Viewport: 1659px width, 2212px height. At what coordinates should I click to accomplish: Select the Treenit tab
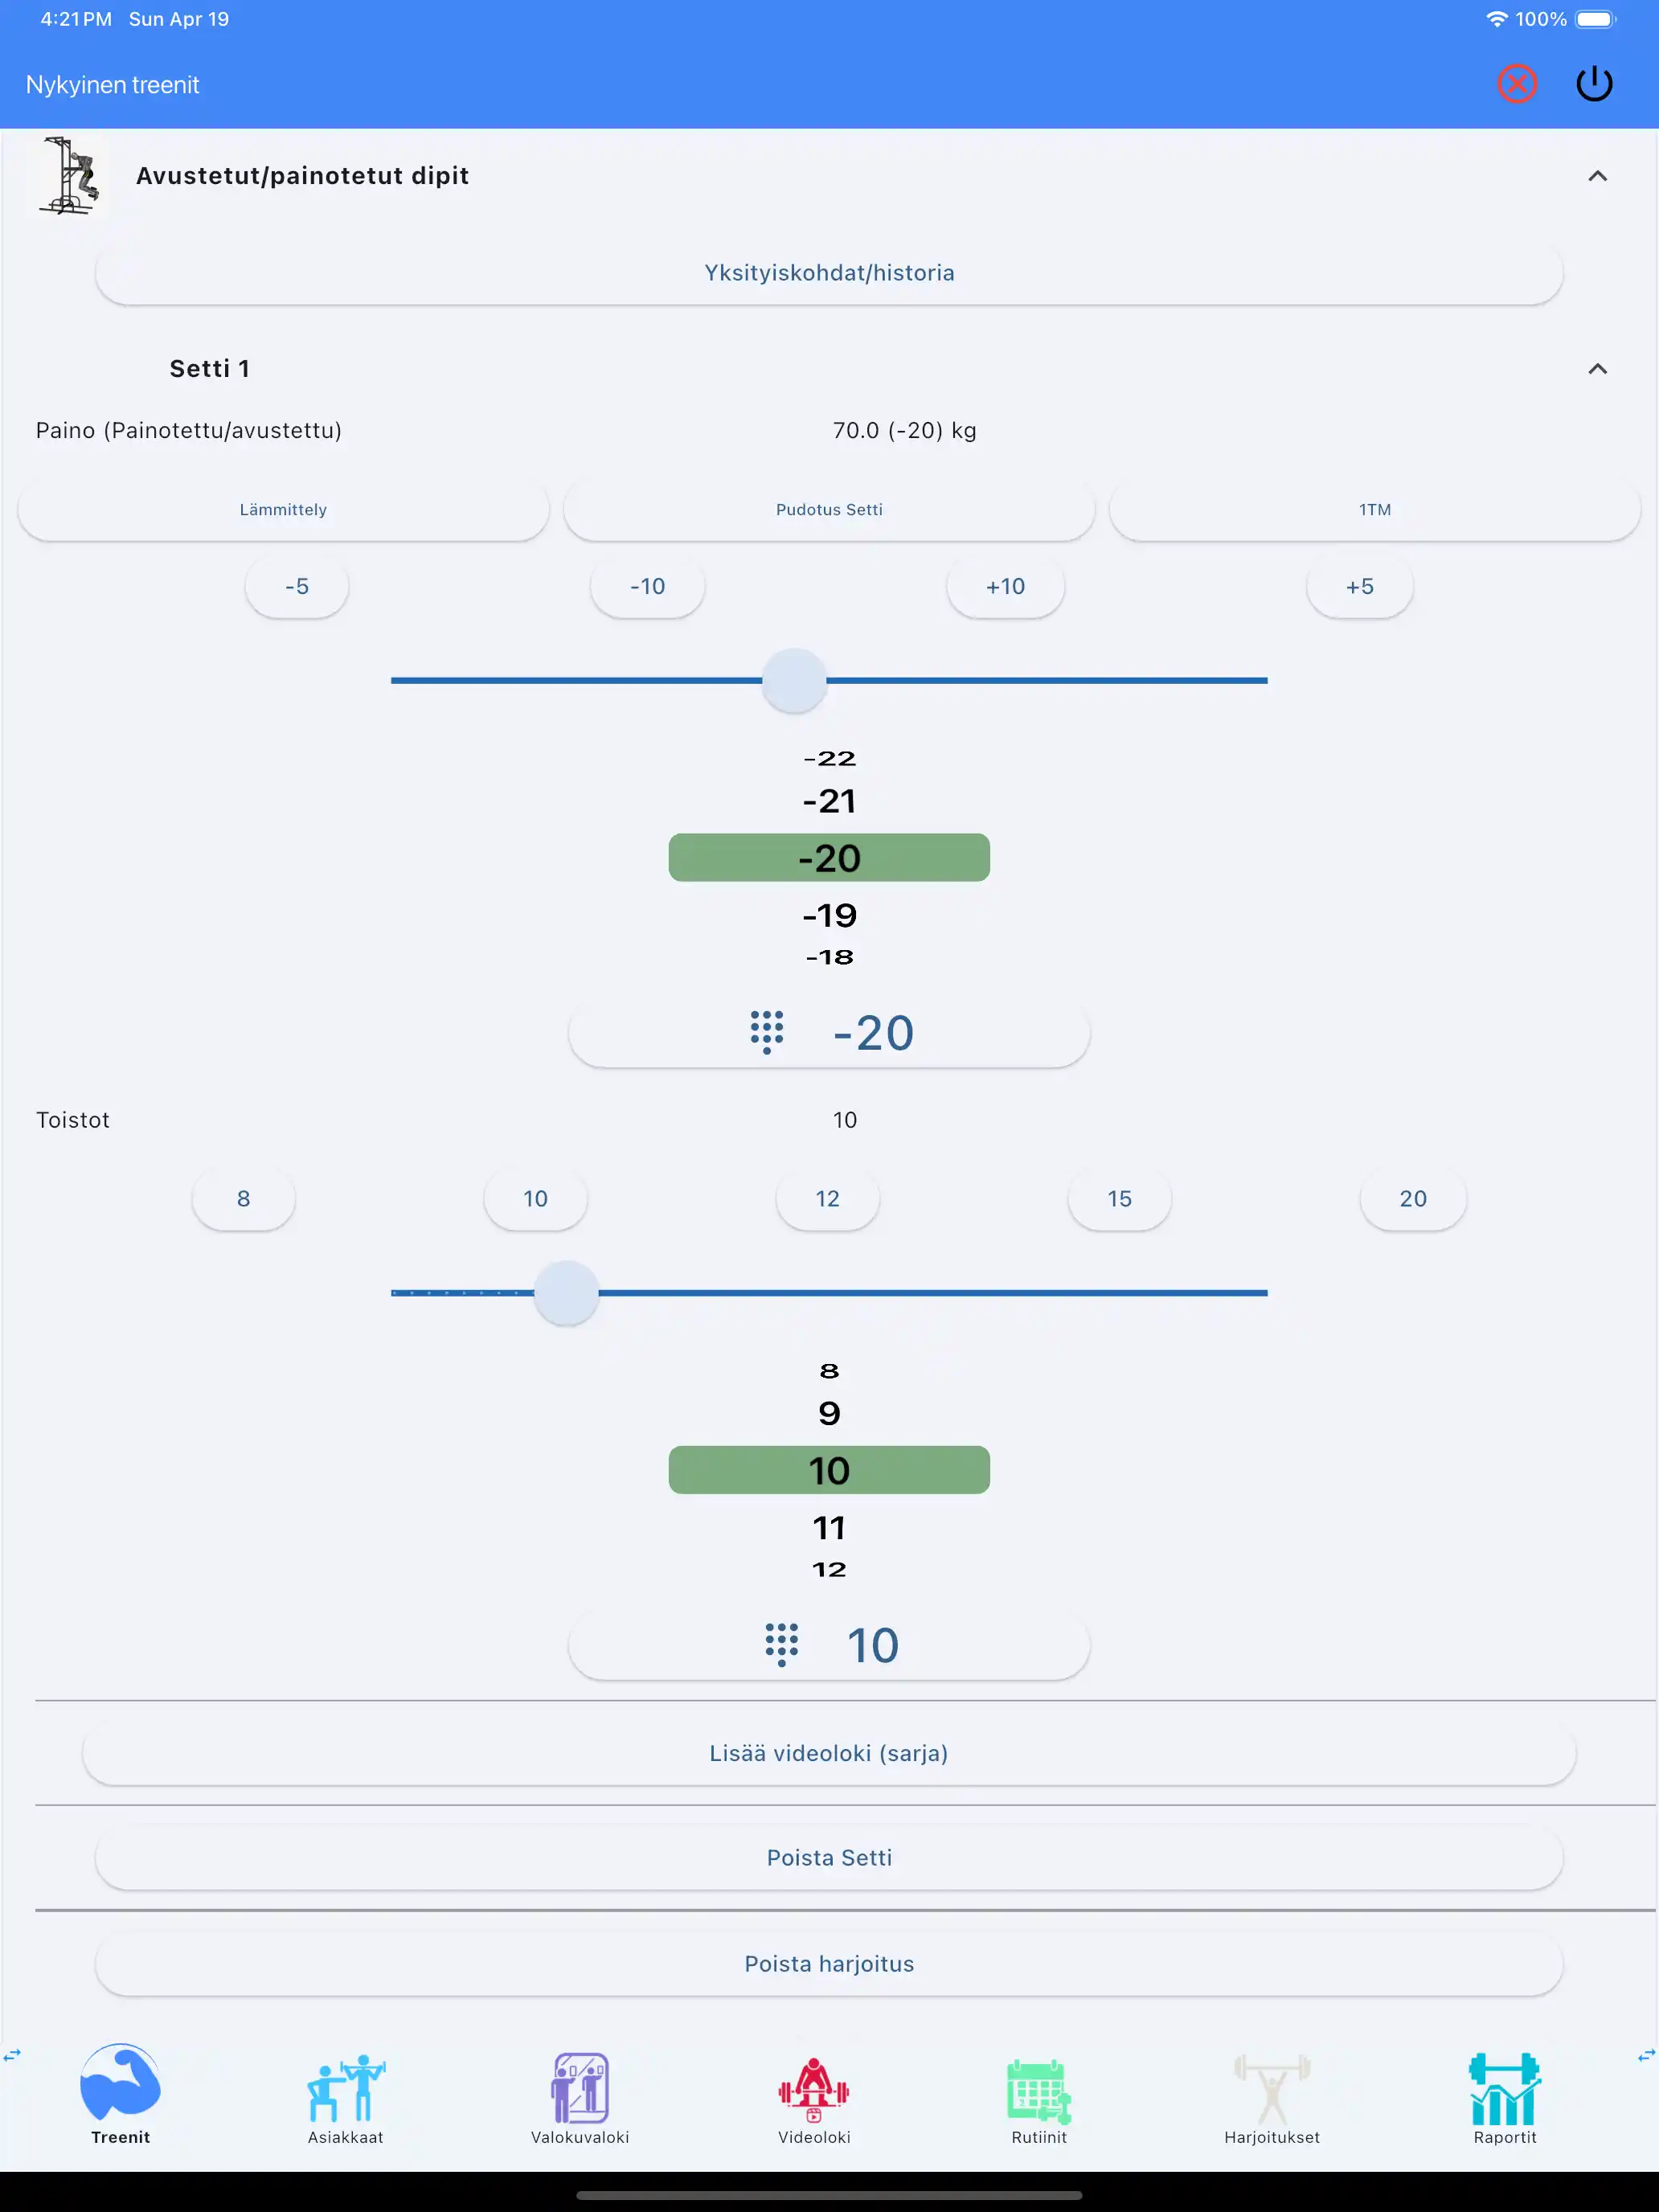tap(120, 2098)
